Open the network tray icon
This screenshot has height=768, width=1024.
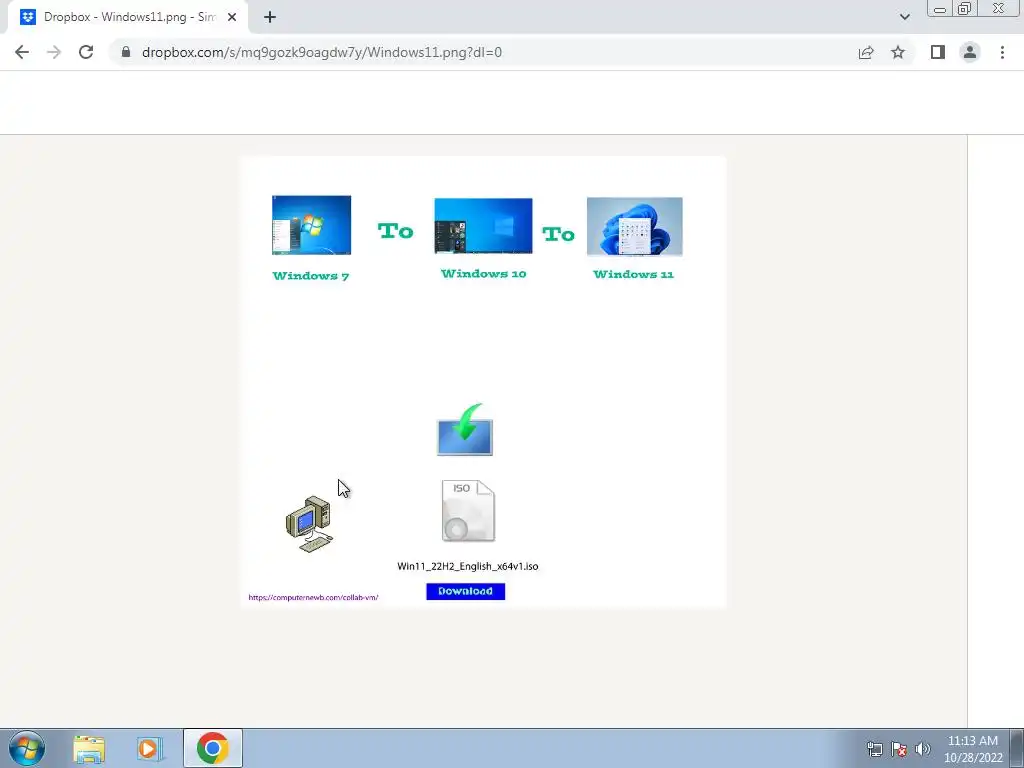point(874,749)
